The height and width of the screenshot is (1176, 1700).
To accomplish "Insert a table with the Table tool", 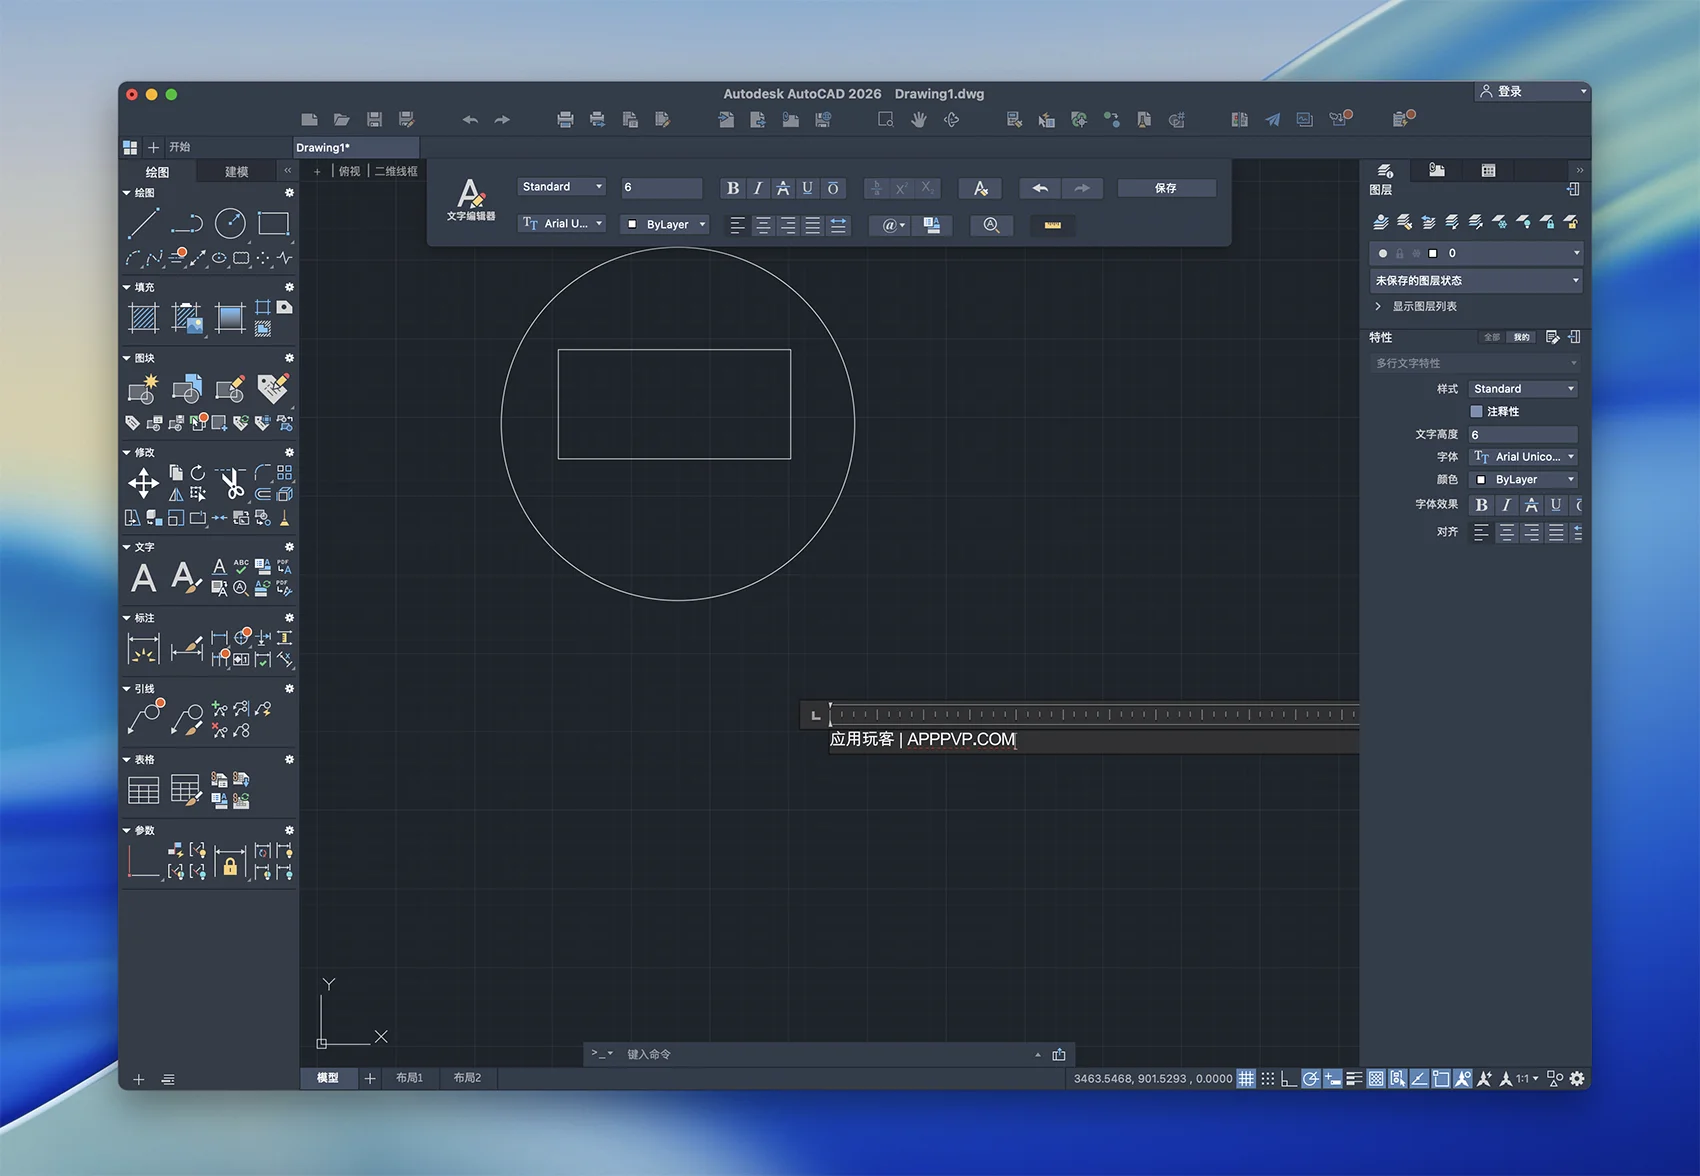I will coord(143,790).
